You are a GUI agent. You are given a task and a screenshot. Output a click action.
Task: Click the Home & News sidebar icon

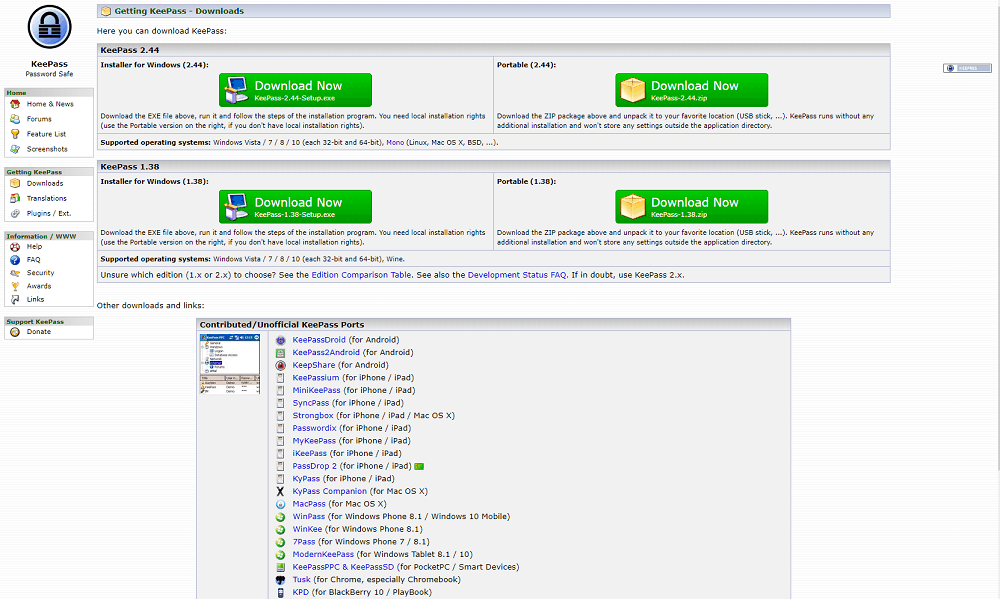coord(15,104)
